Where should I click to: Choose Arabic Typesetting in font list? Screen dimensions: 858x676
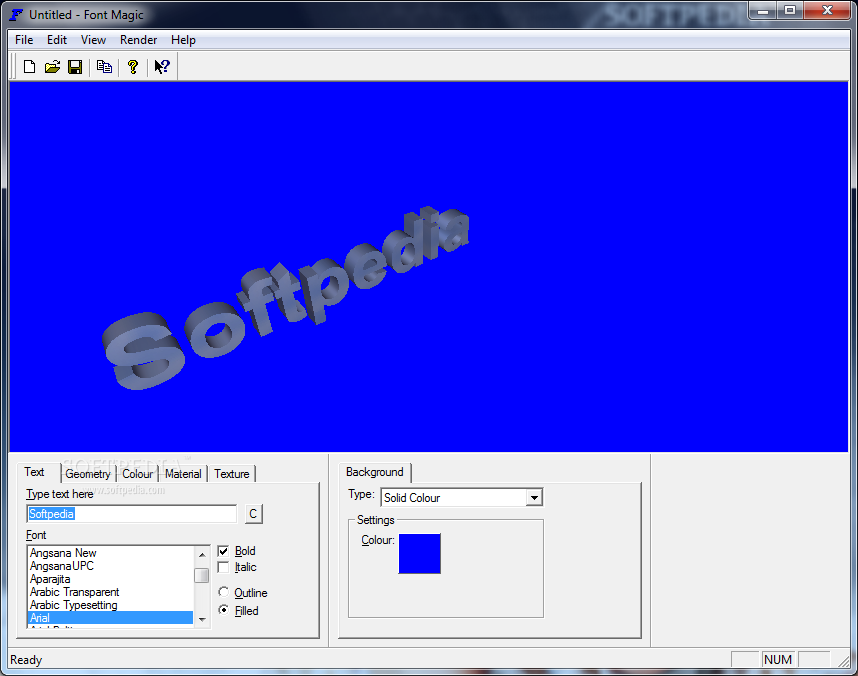(x=111, y=605)
